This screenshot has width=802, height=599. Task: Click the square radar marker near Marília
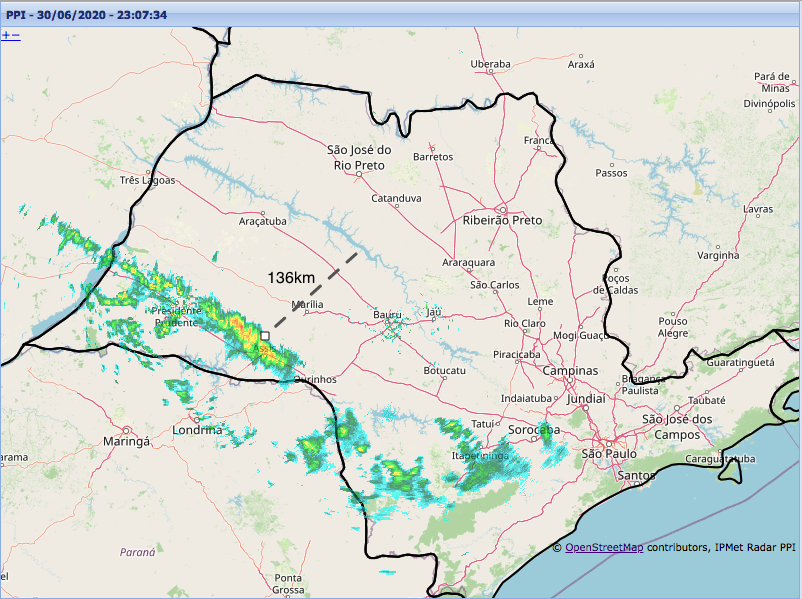coord(265,337)
